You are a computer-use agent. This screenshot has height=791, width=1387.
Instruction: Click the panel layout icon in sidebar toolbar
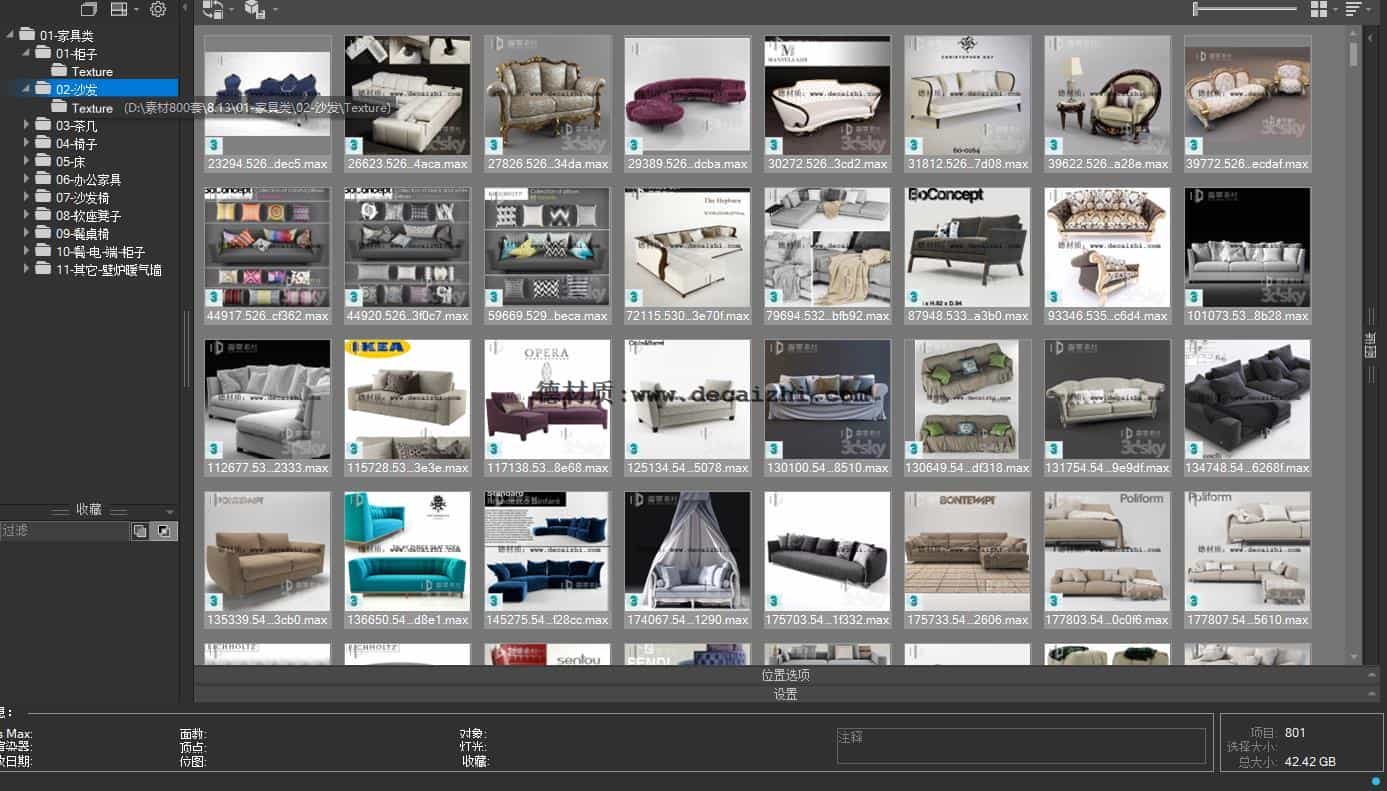pyautogui.click(x=119, y=10)
